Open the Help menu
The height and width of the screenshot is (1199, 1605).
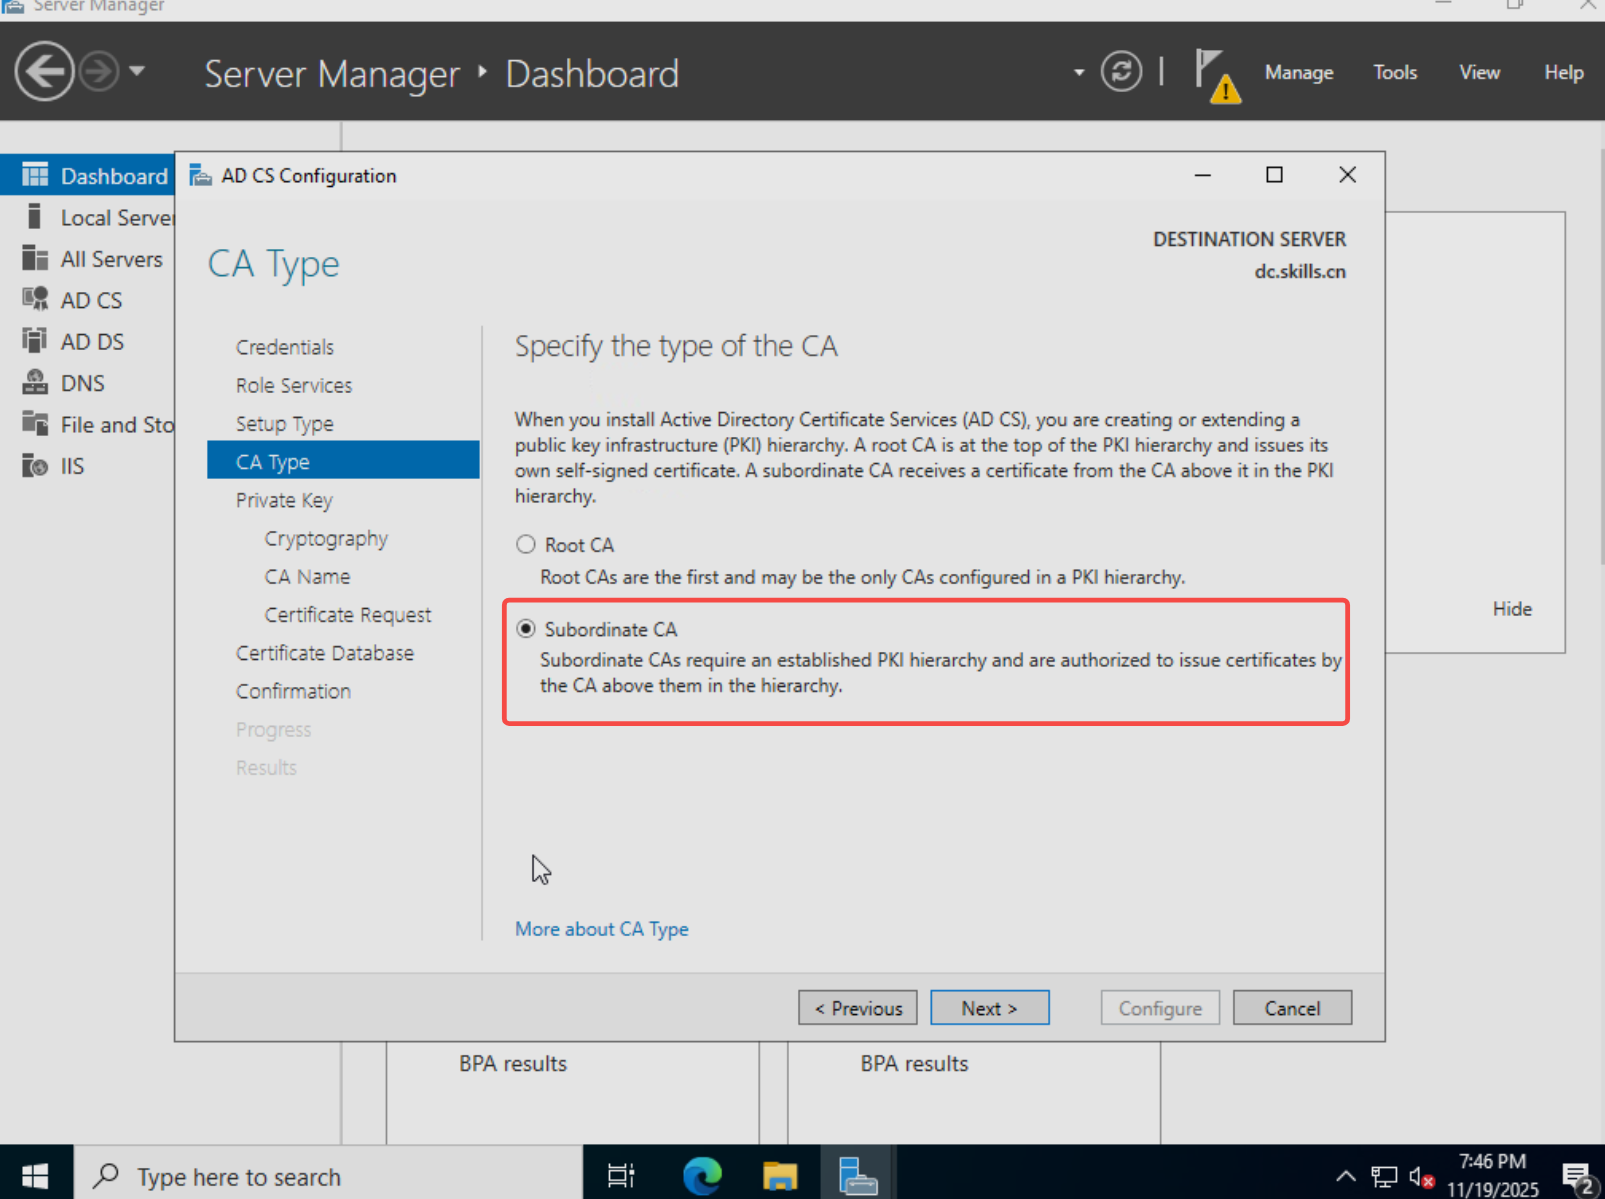(x=1563, y=72)
